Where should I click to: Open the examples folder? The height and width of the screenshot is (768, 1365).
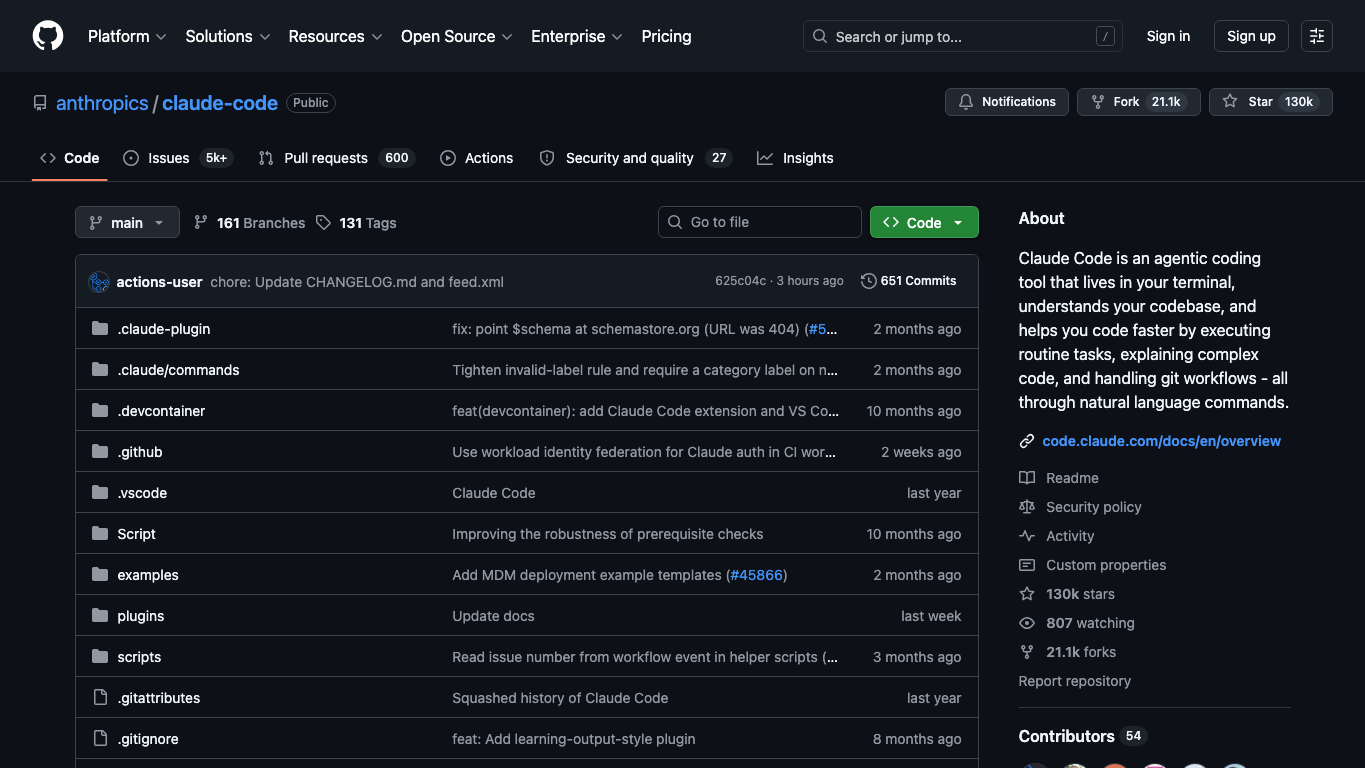point(148,575)
